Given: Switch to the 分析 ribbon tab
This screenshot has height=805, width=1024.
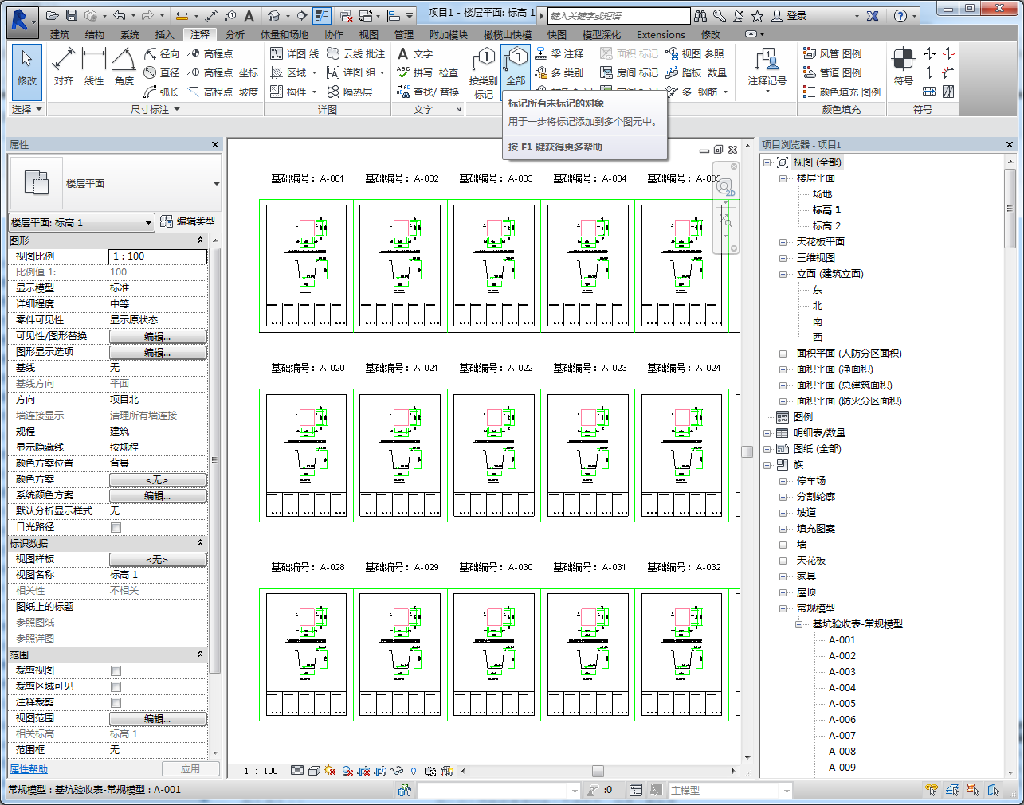Looking at the screenshot, I should coord(234,34).
